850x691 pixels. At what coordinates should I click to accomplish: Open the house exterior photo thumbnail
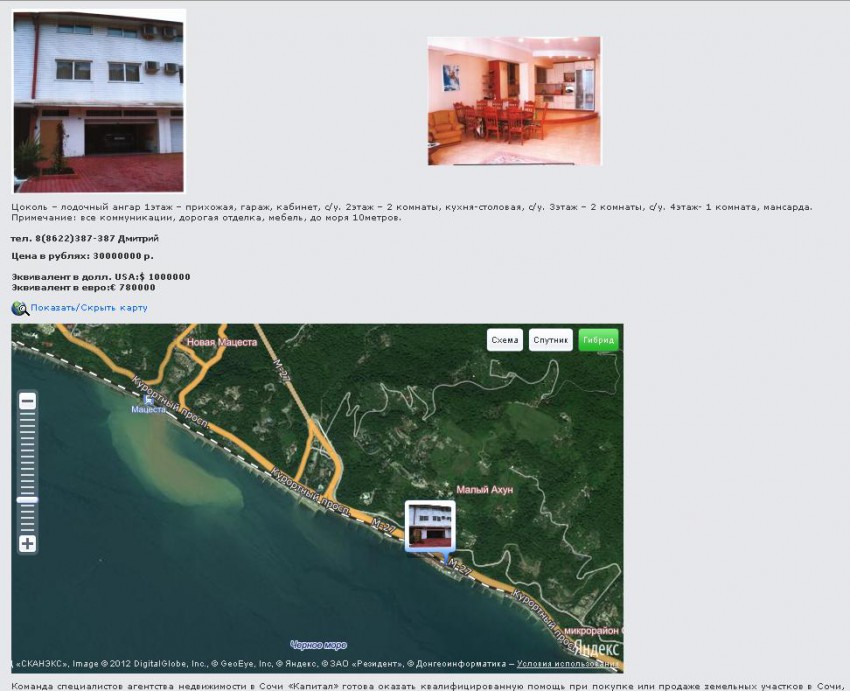tap(99, 101)
